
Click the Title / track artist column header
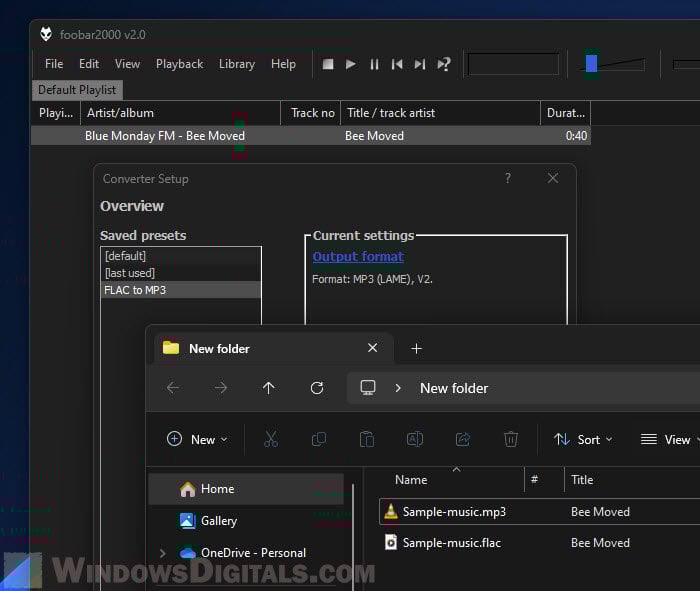point(440,113)
